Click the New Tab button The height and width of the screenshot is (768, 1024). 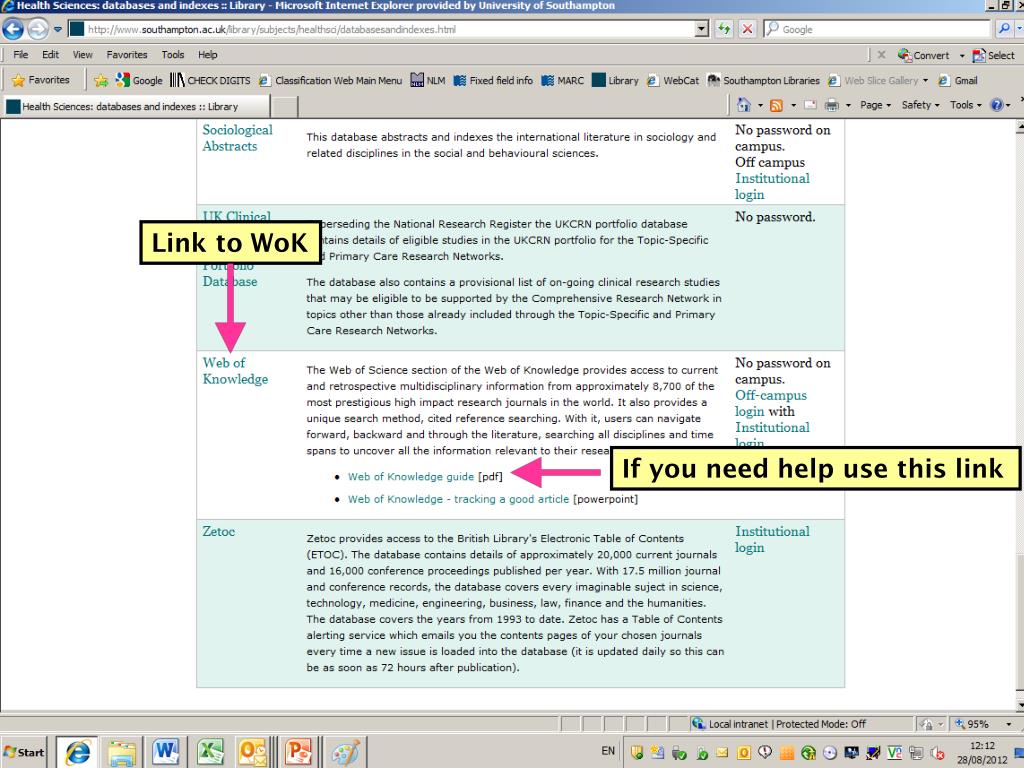[x=284, y=106]
